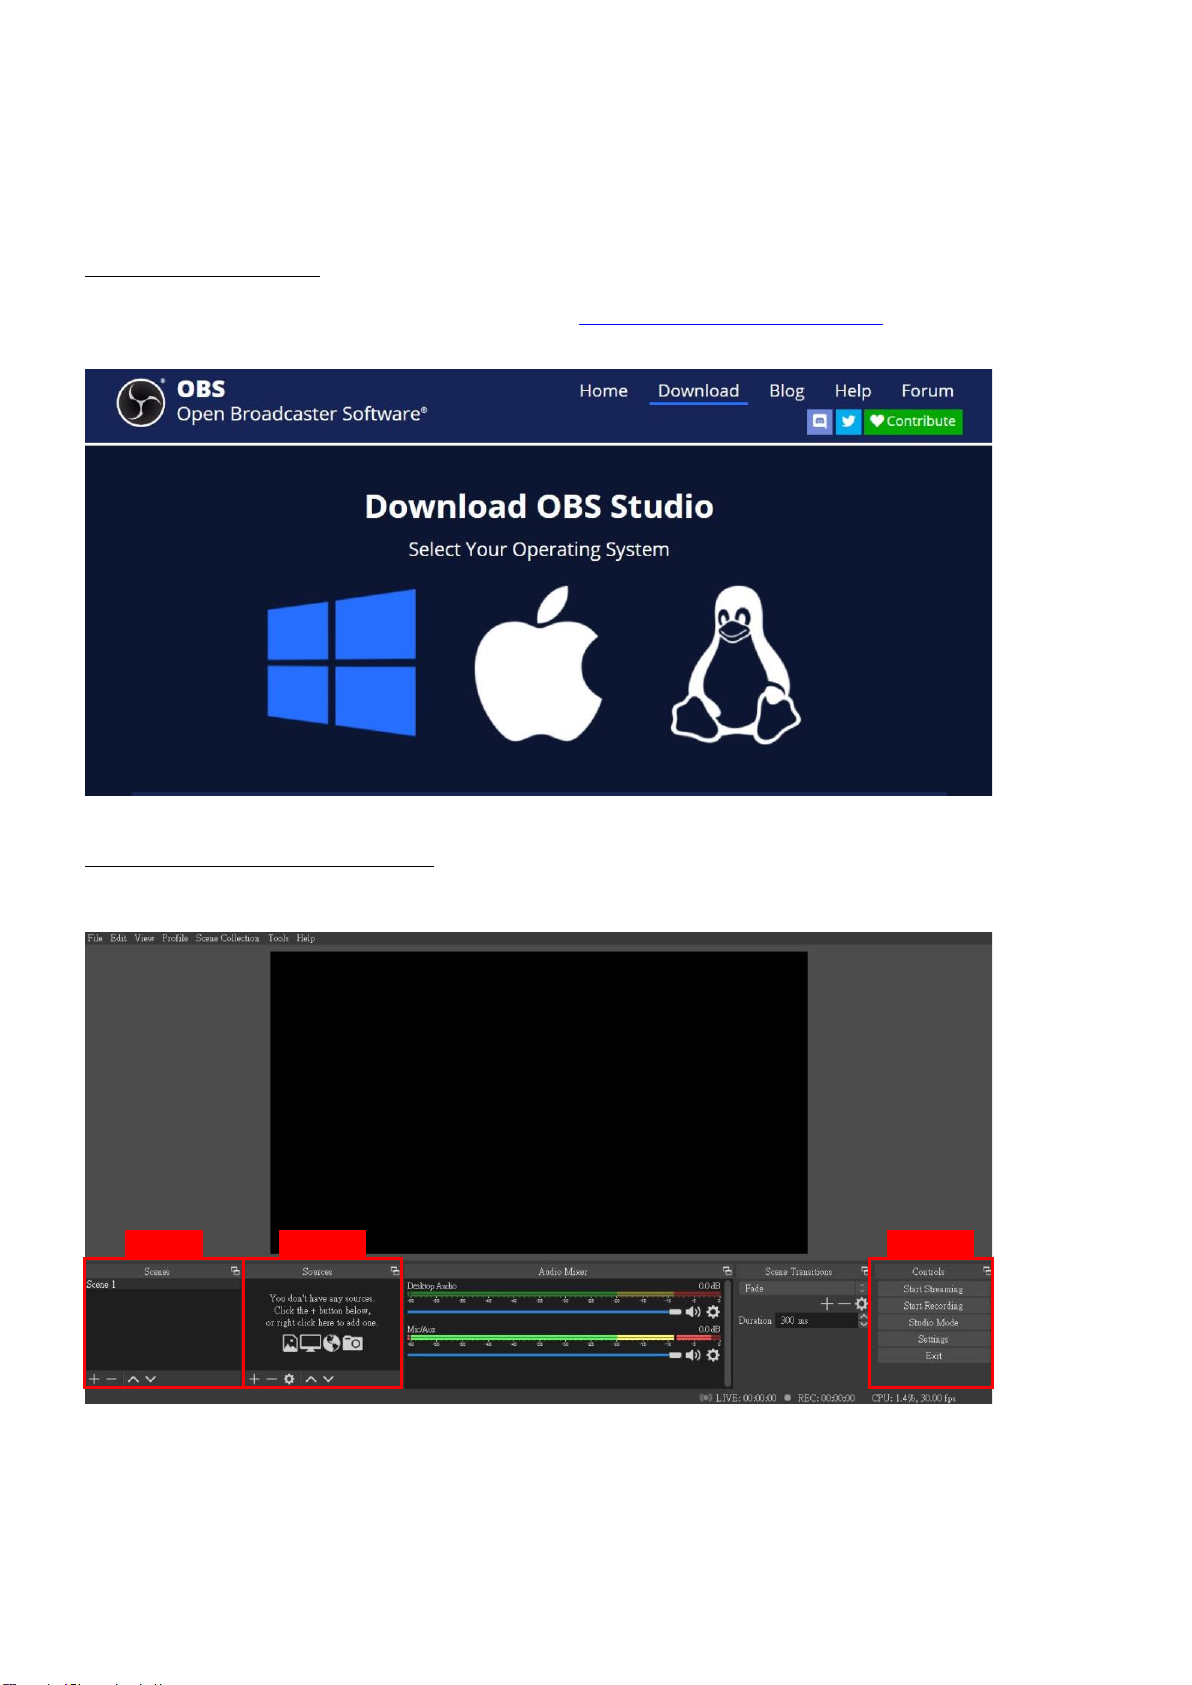Move the scene up in Scenes panel

click(133, 1379)
